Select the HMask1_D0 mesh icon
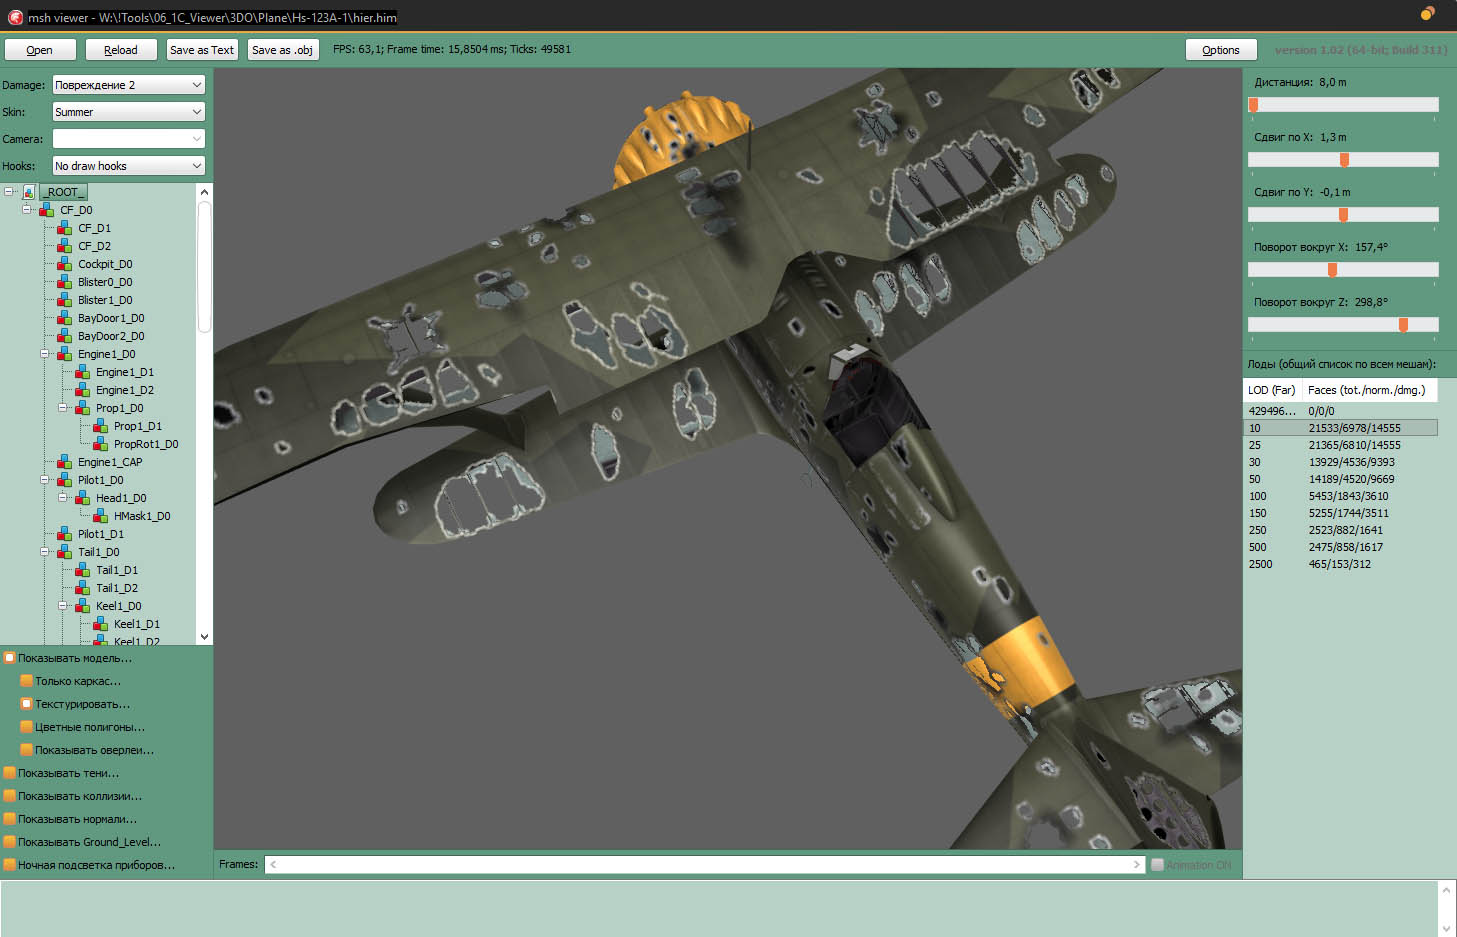This screenshot has width=1457, height=937. [x=100, y=516]
